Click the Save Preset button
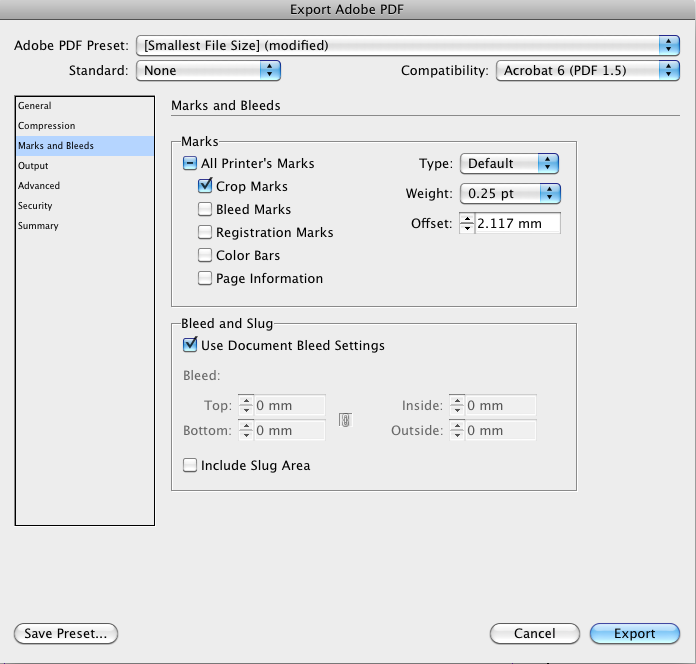This screenshot has height=664, width=696. pyautogui.click(x=66, y=633)
